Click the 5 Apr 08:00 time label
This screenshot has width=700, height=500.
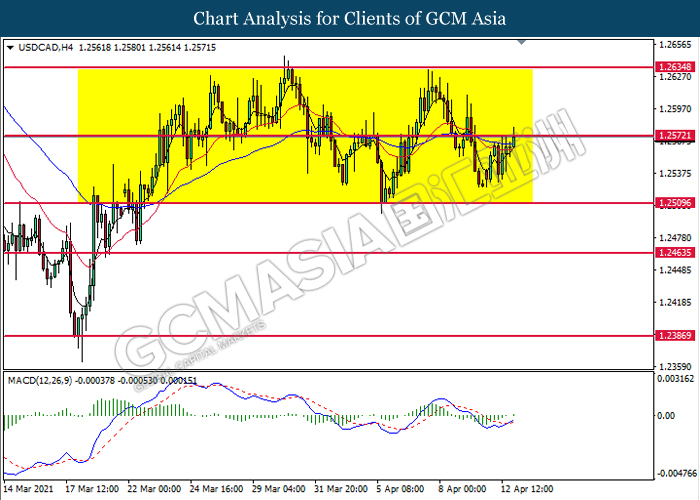(400, 489)
